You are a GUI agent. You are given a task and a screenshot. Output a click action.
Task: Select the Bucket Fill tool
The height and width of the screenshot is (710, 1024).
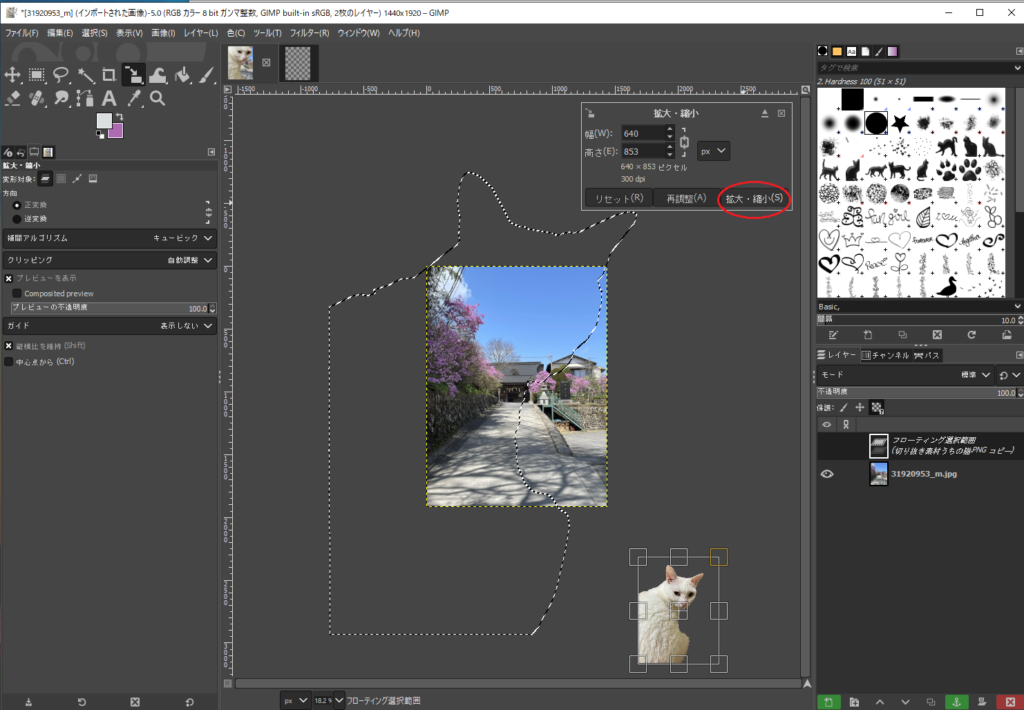pos(182,75)
